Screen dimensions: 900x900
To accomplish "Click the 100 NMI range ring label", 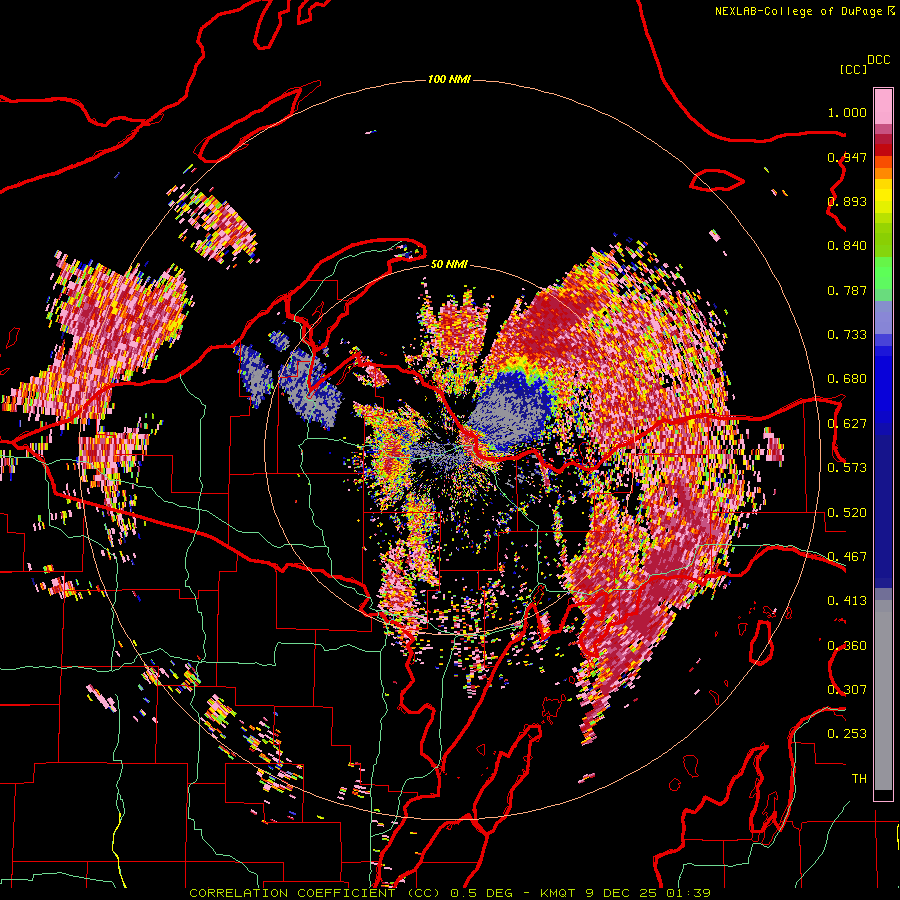I will [x=449, y=79].
